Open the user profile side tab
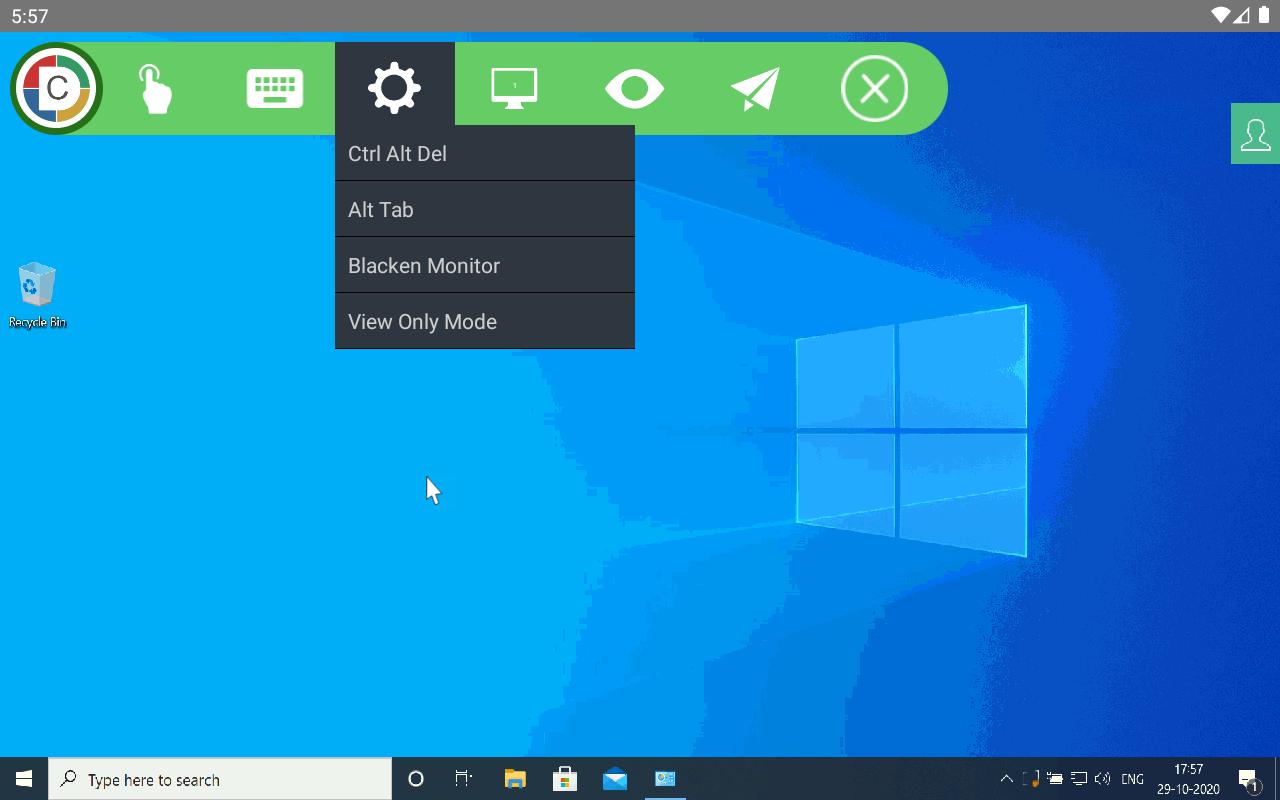The width and height of the screenshot is (1280, 800). (x=1255, y=133)
